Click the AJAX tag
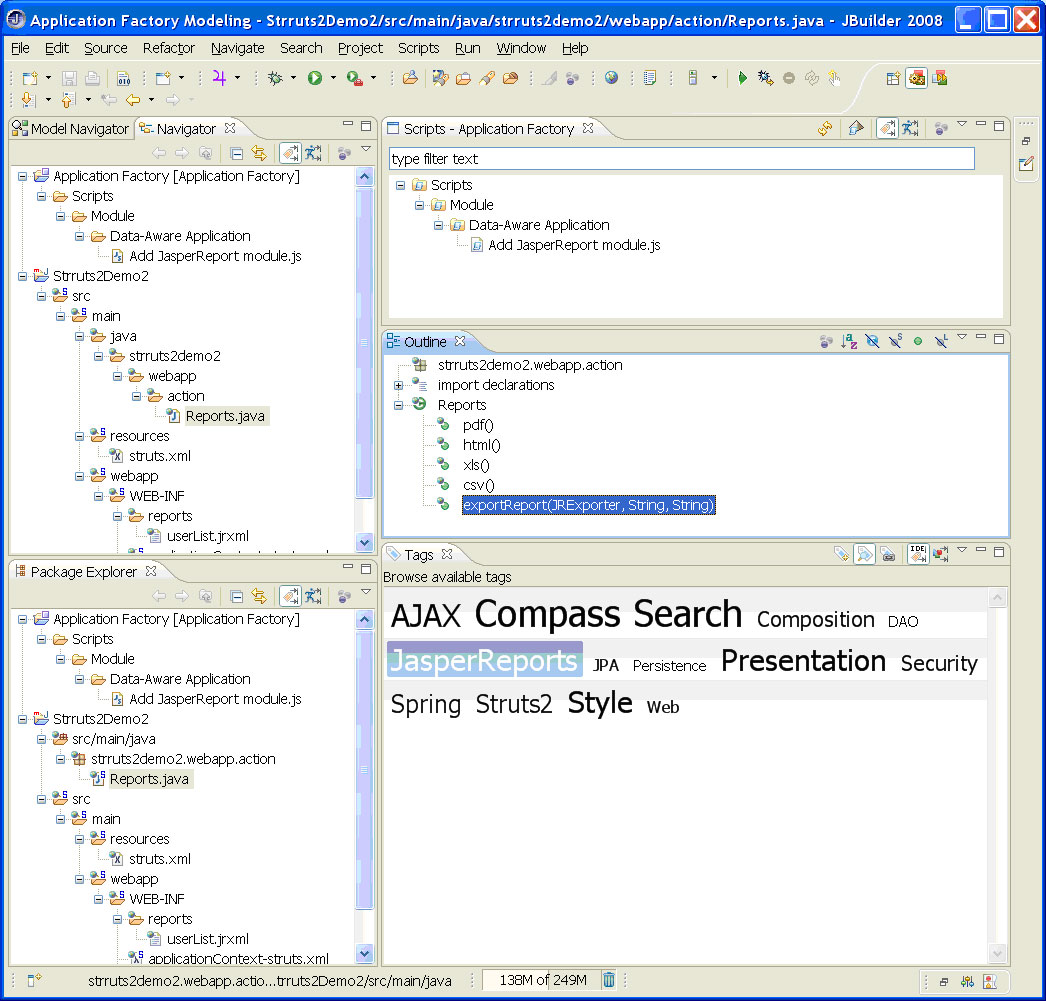The image size is (1046, 1001). pos(426,616)
